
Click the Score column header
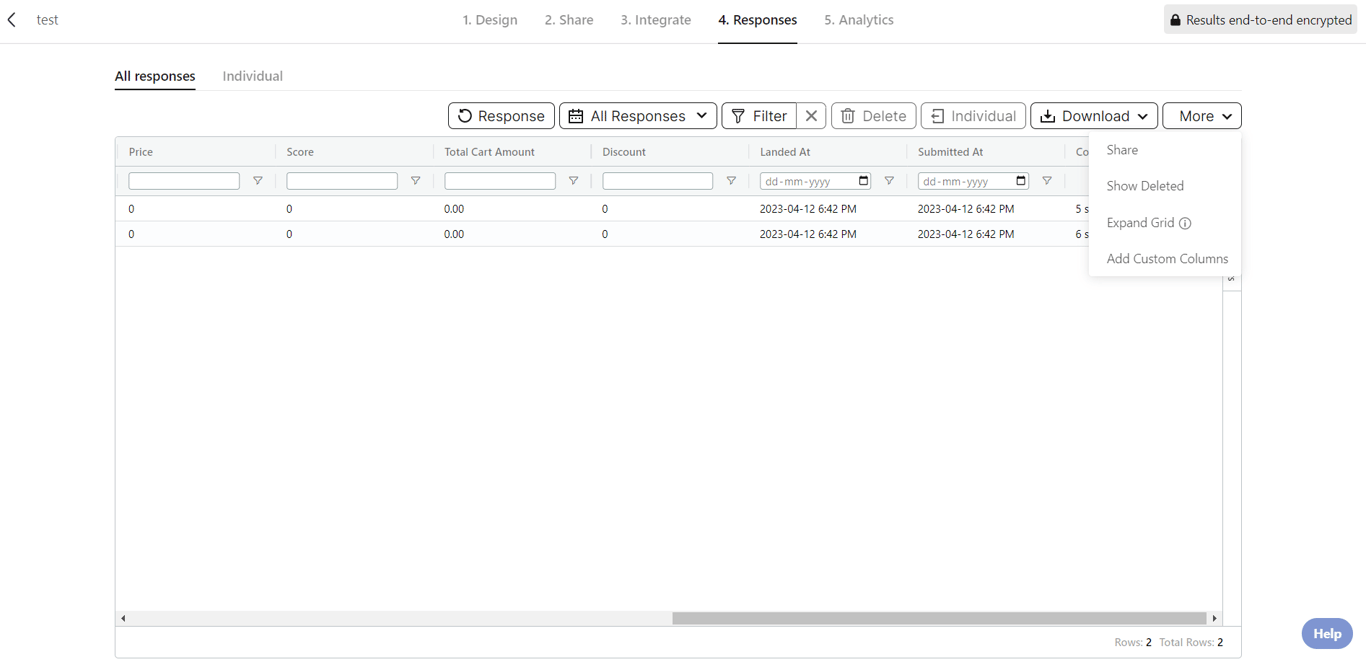click(x=300, y=152)
